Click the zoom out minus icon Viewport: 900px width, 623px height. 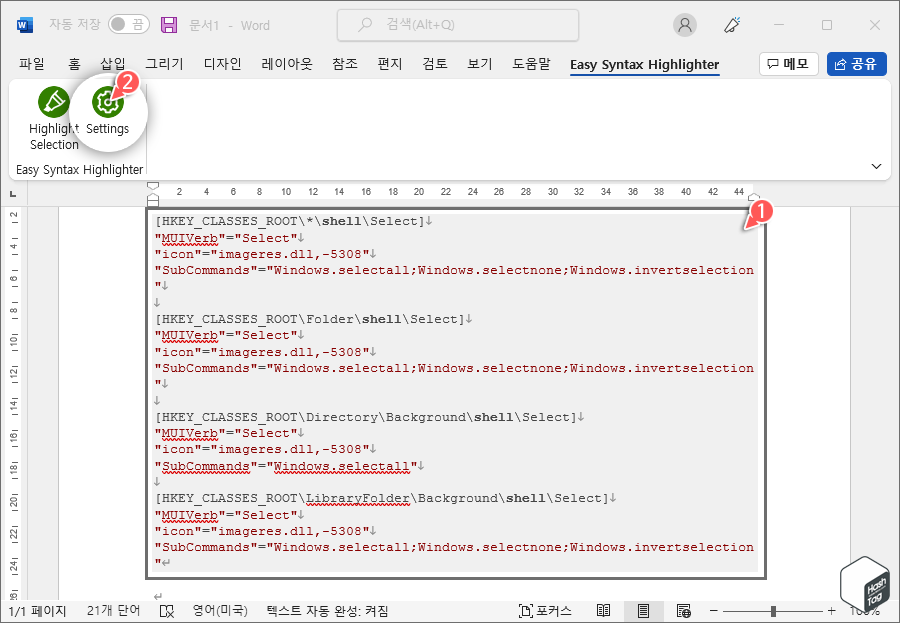(x=713, y=610)
